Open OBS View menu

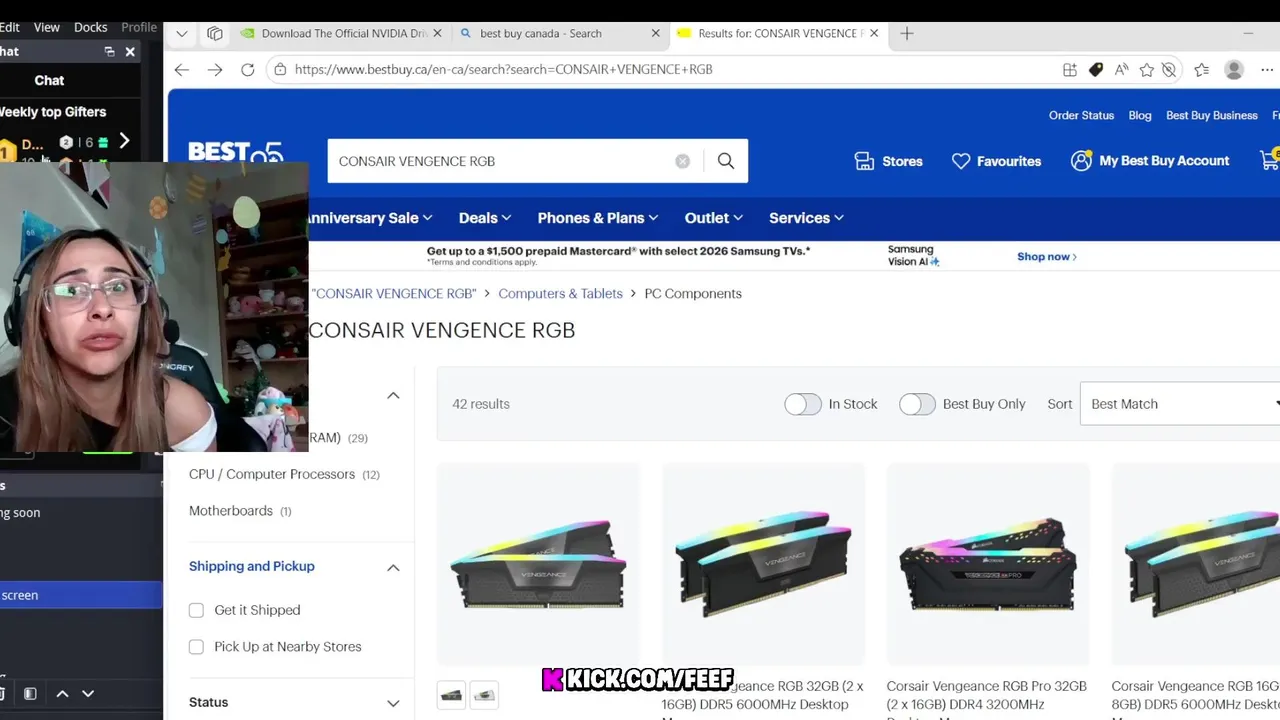click(x=47, y=27)
